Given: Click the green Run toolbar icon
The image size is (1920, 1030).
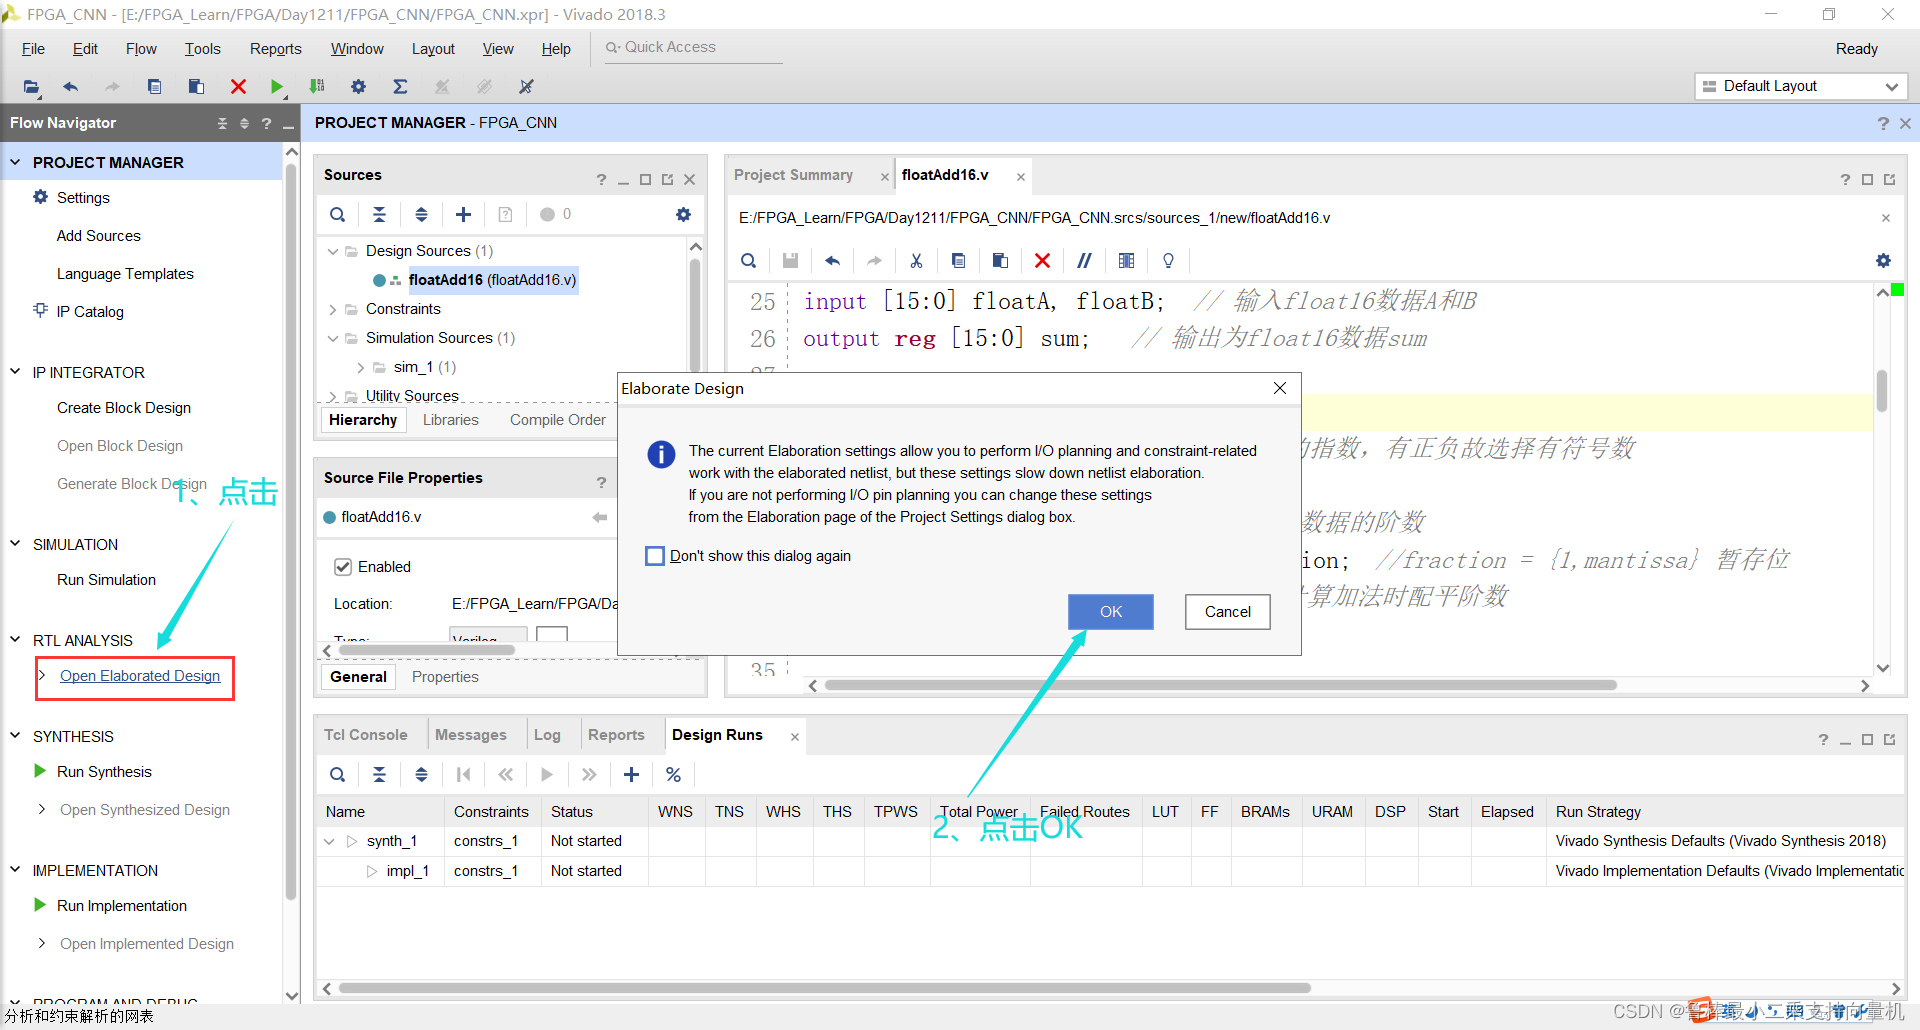Looking at the screenshot, I should pyautogui.click(x=277, y=87).
